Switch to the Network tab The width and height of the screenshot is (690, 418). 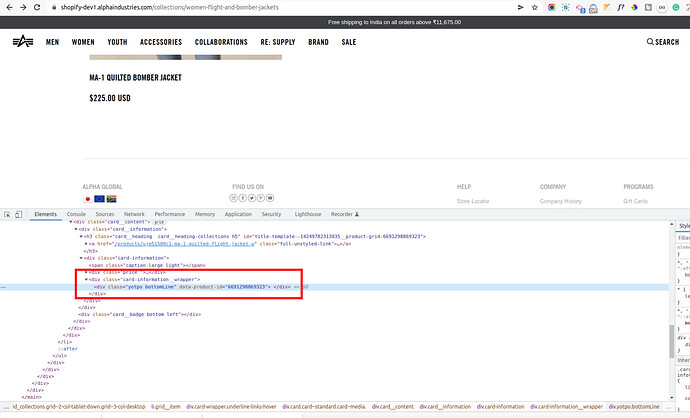point(134,214)
